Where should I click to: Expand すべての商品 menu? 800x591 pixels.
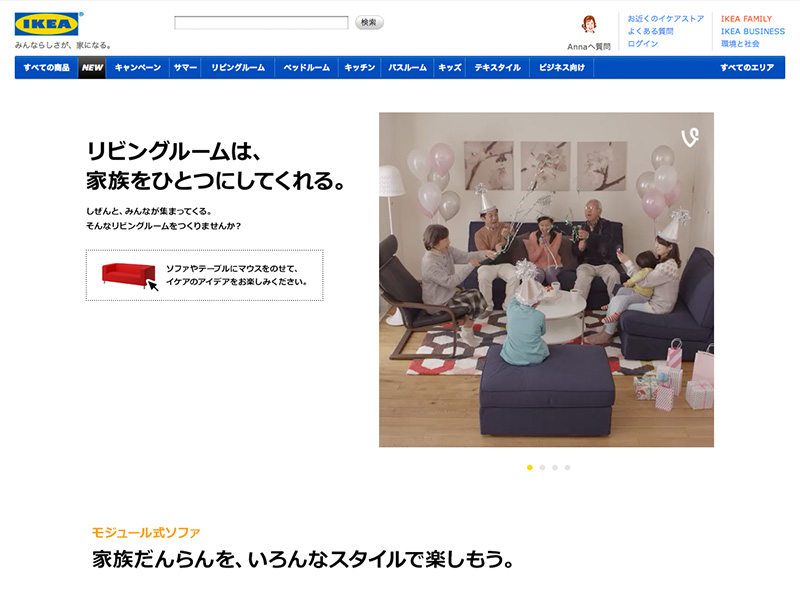[x=46, y=68]
